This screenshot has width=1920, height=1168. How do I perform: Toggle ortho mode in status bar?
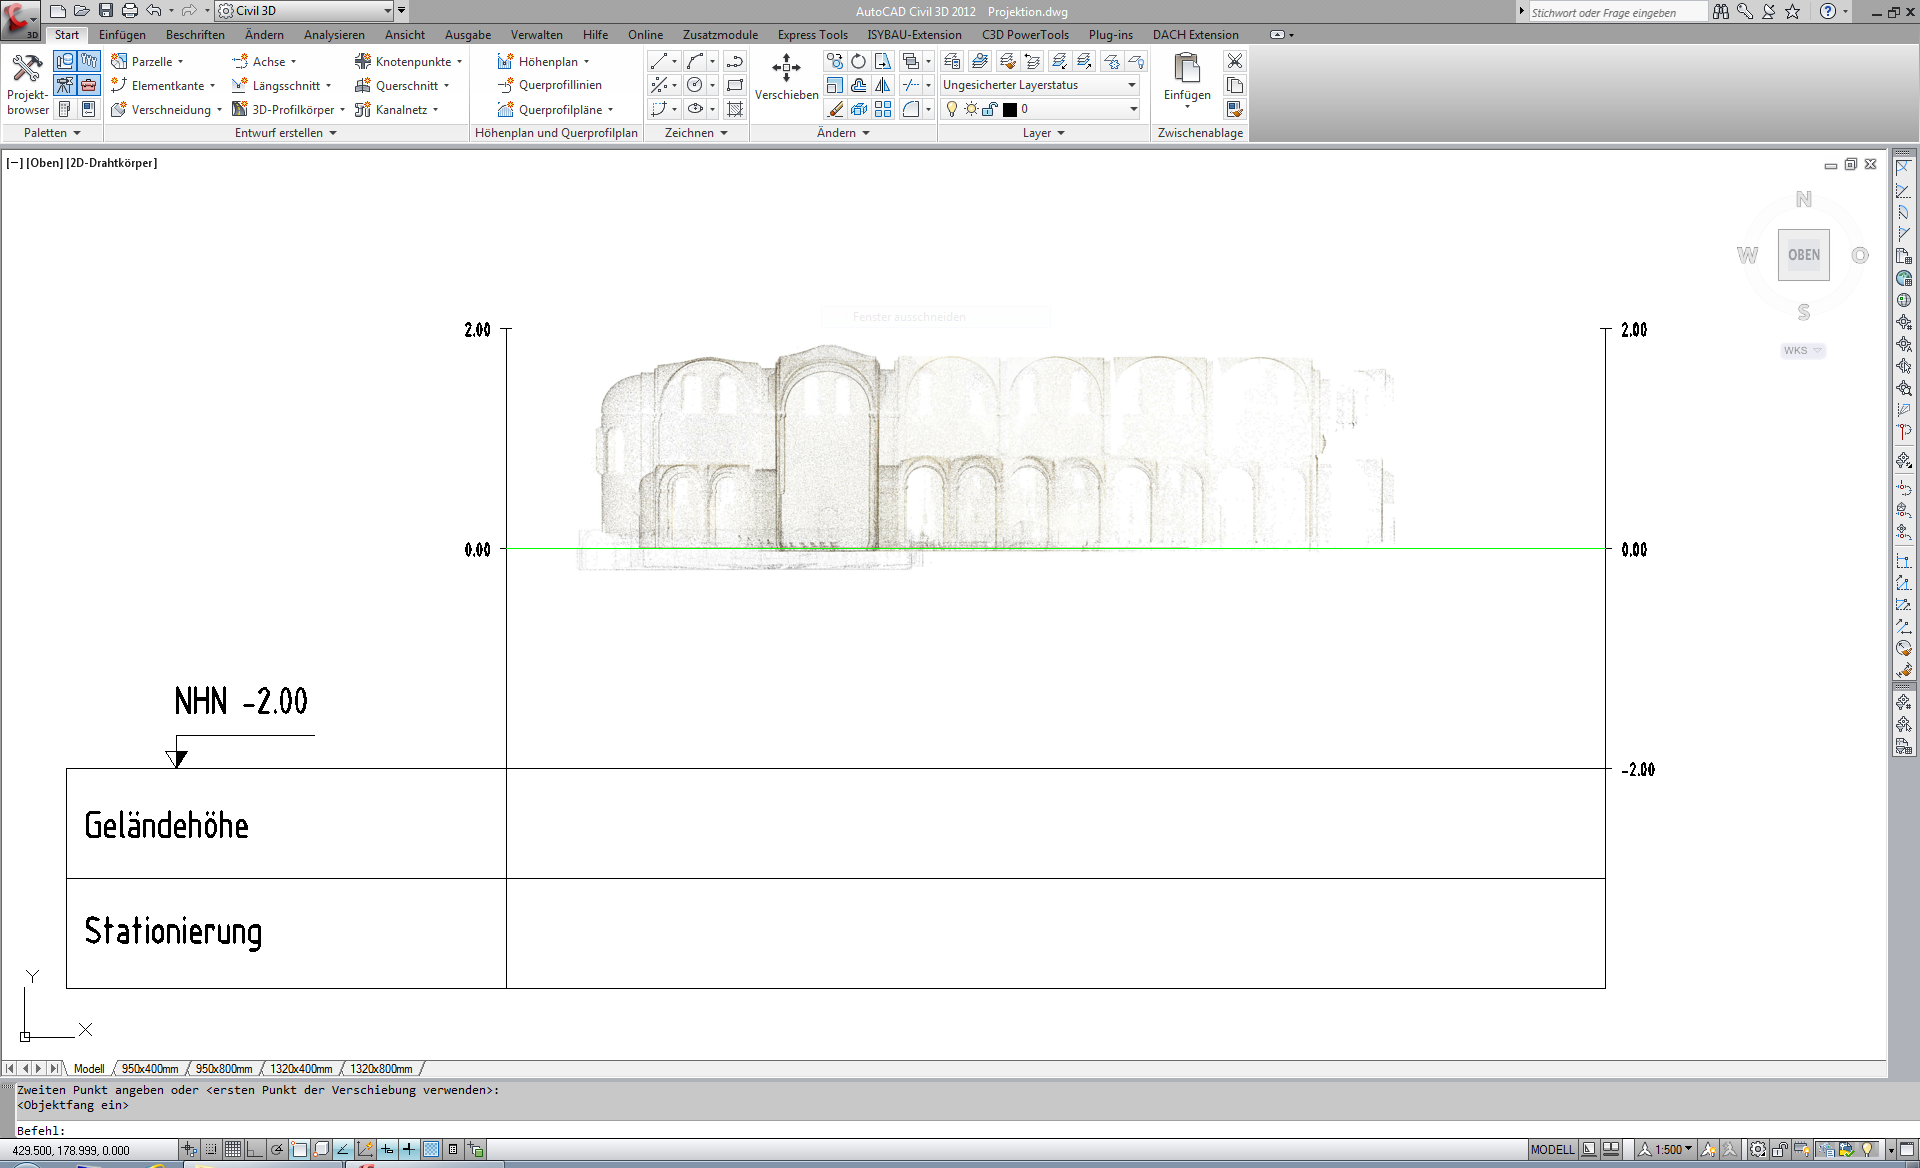[x=254, y=1149]
